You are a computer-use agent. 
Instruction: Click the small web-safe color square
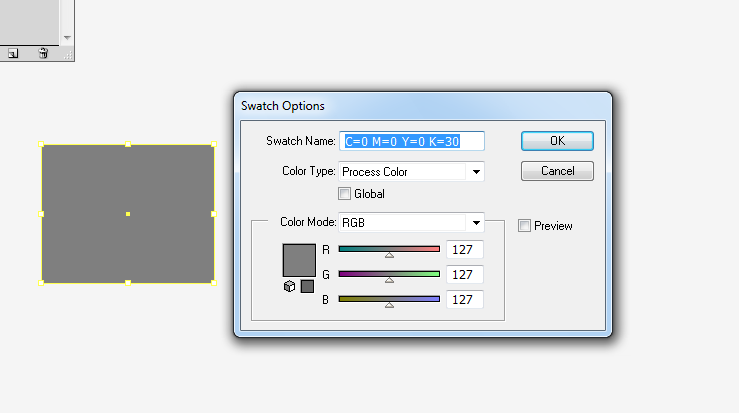pyautogui.click(x=307, y=286)
